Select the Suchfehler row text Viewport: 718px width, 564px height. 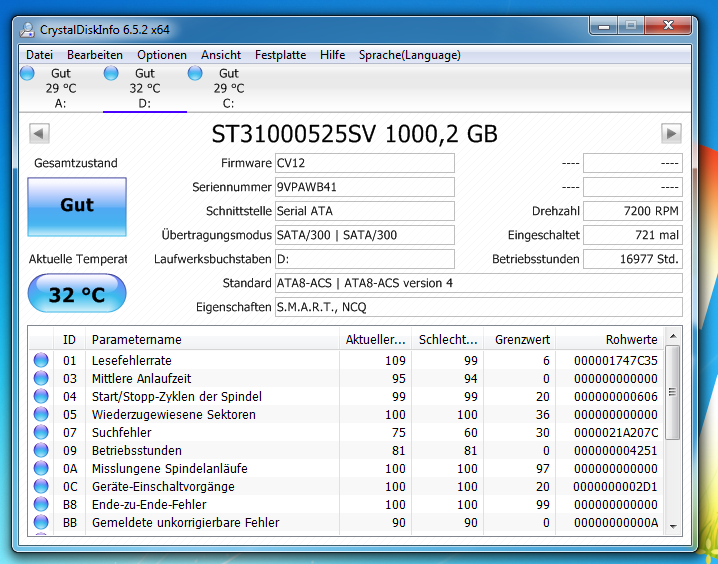point(121,433)
